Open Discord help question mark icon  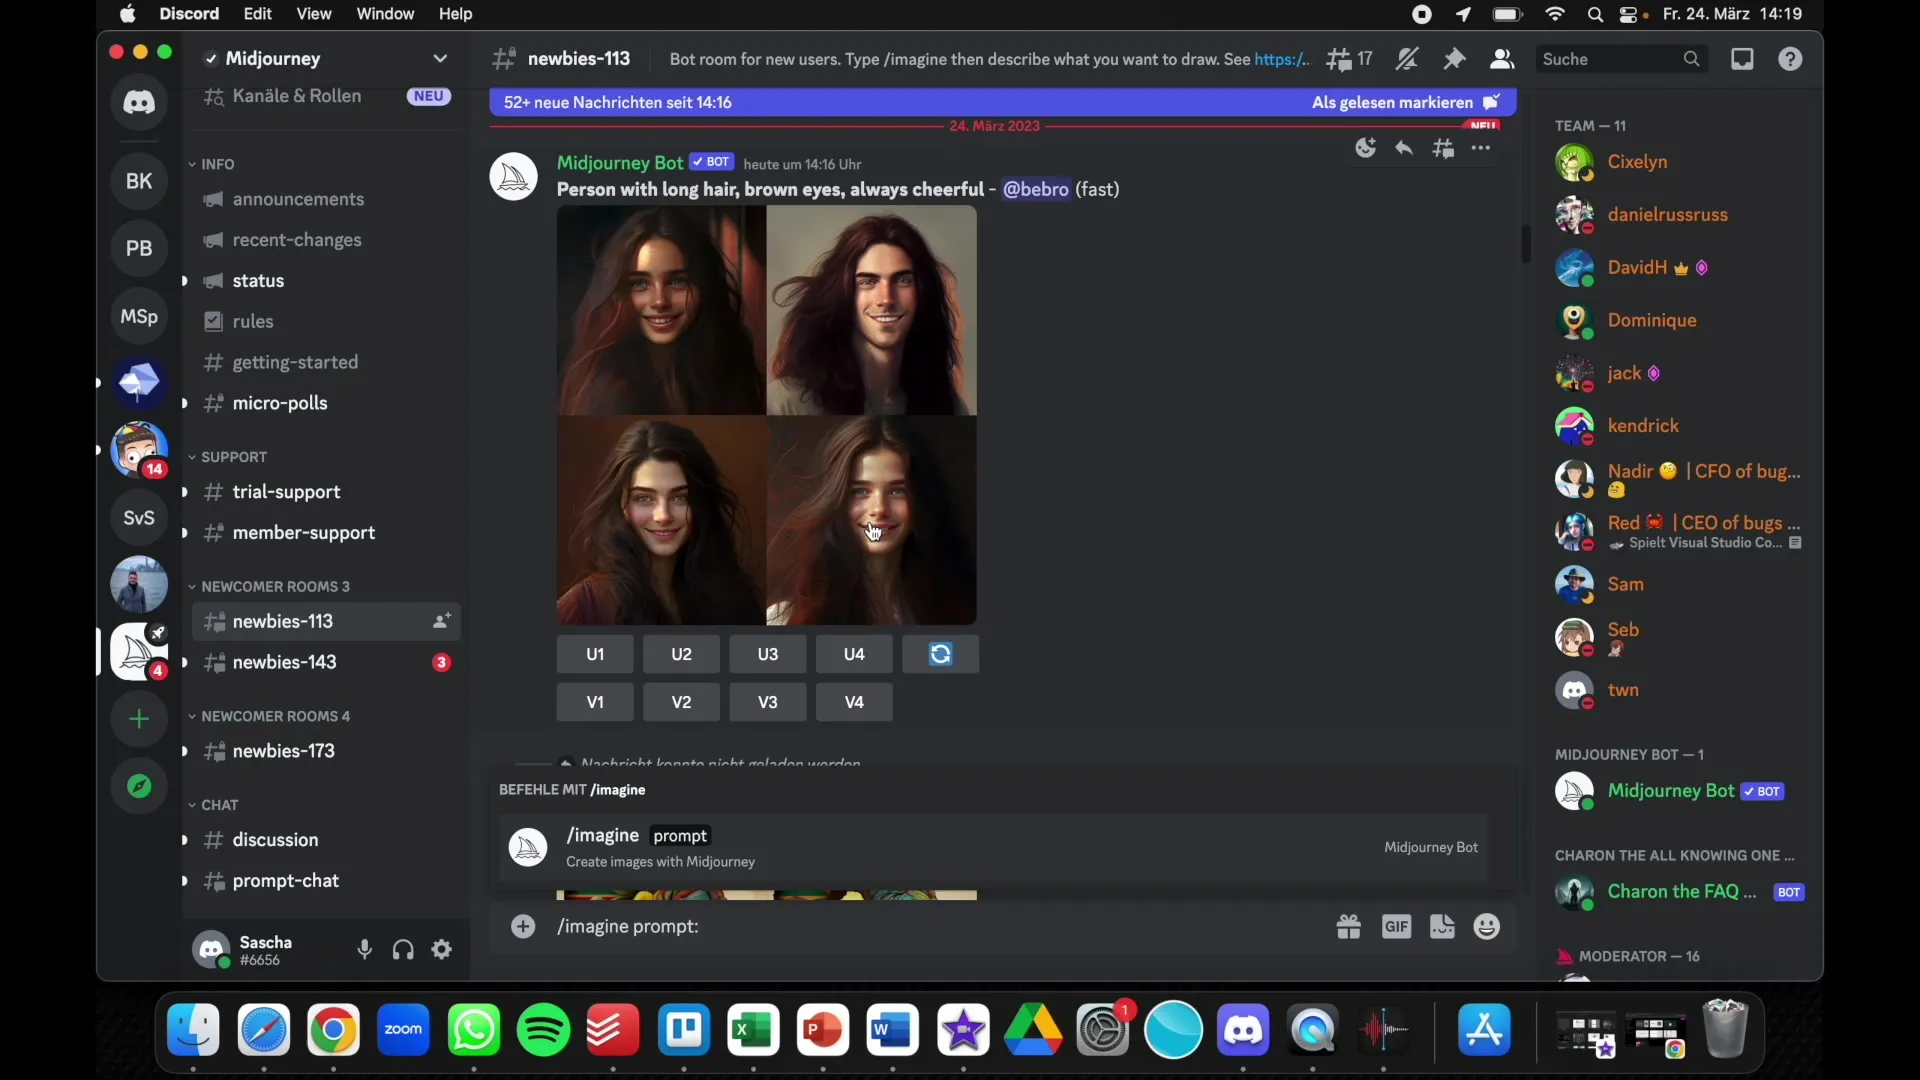1791,60
